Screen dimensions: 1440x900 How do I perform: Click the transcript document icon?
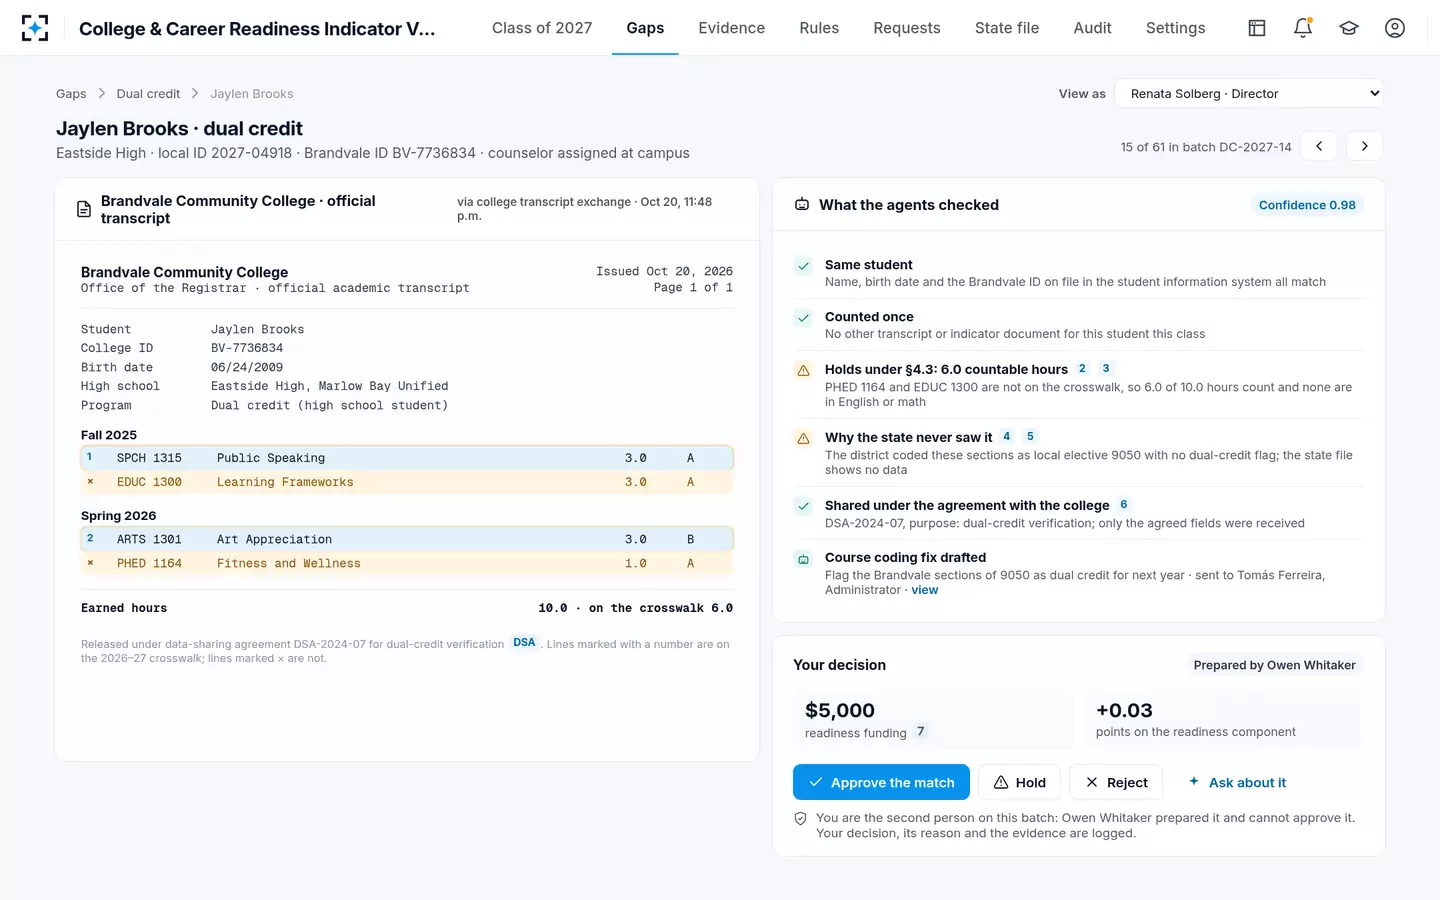pos(84,210)
